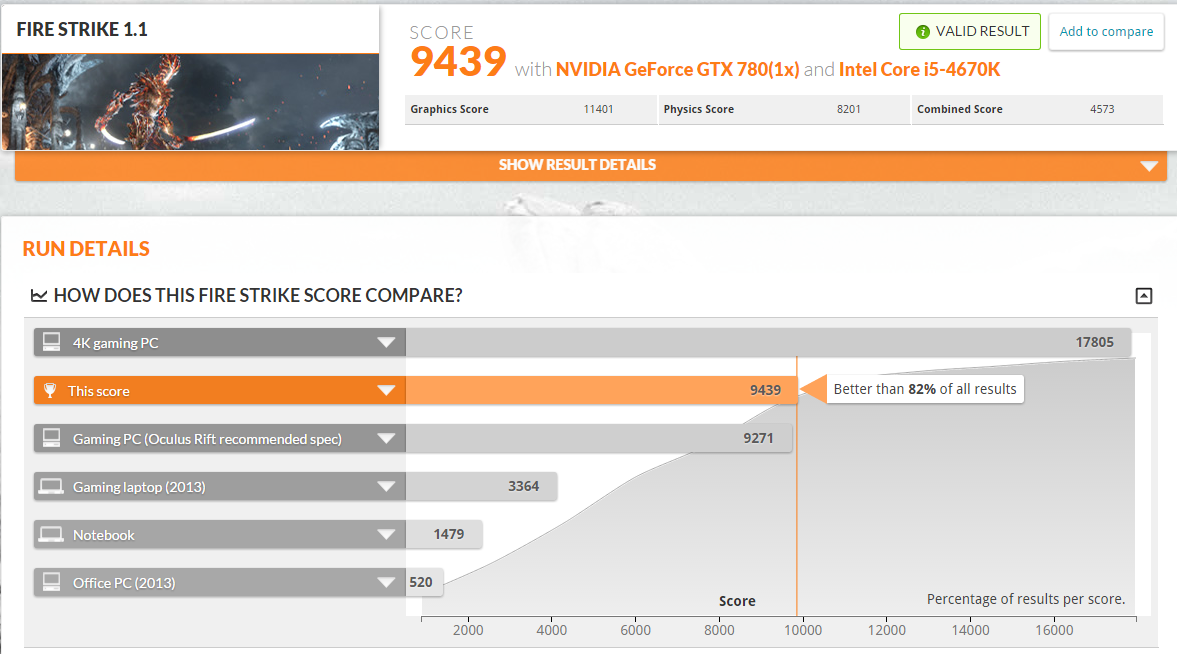Click the 17805 score bar value
The width and height of the screenshot is (1177, 654).
tap(1094, 342)
